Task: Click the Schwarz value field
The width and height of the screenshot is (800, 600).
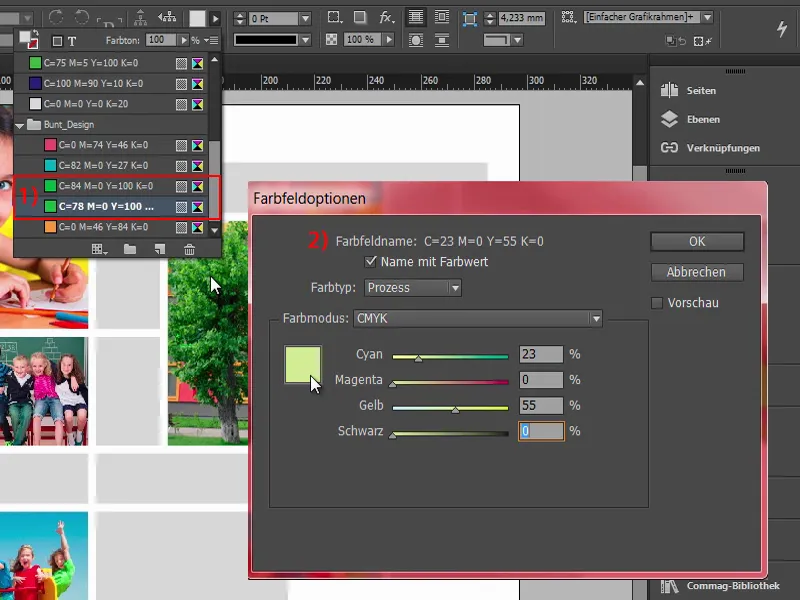Action: coord(541,431)
